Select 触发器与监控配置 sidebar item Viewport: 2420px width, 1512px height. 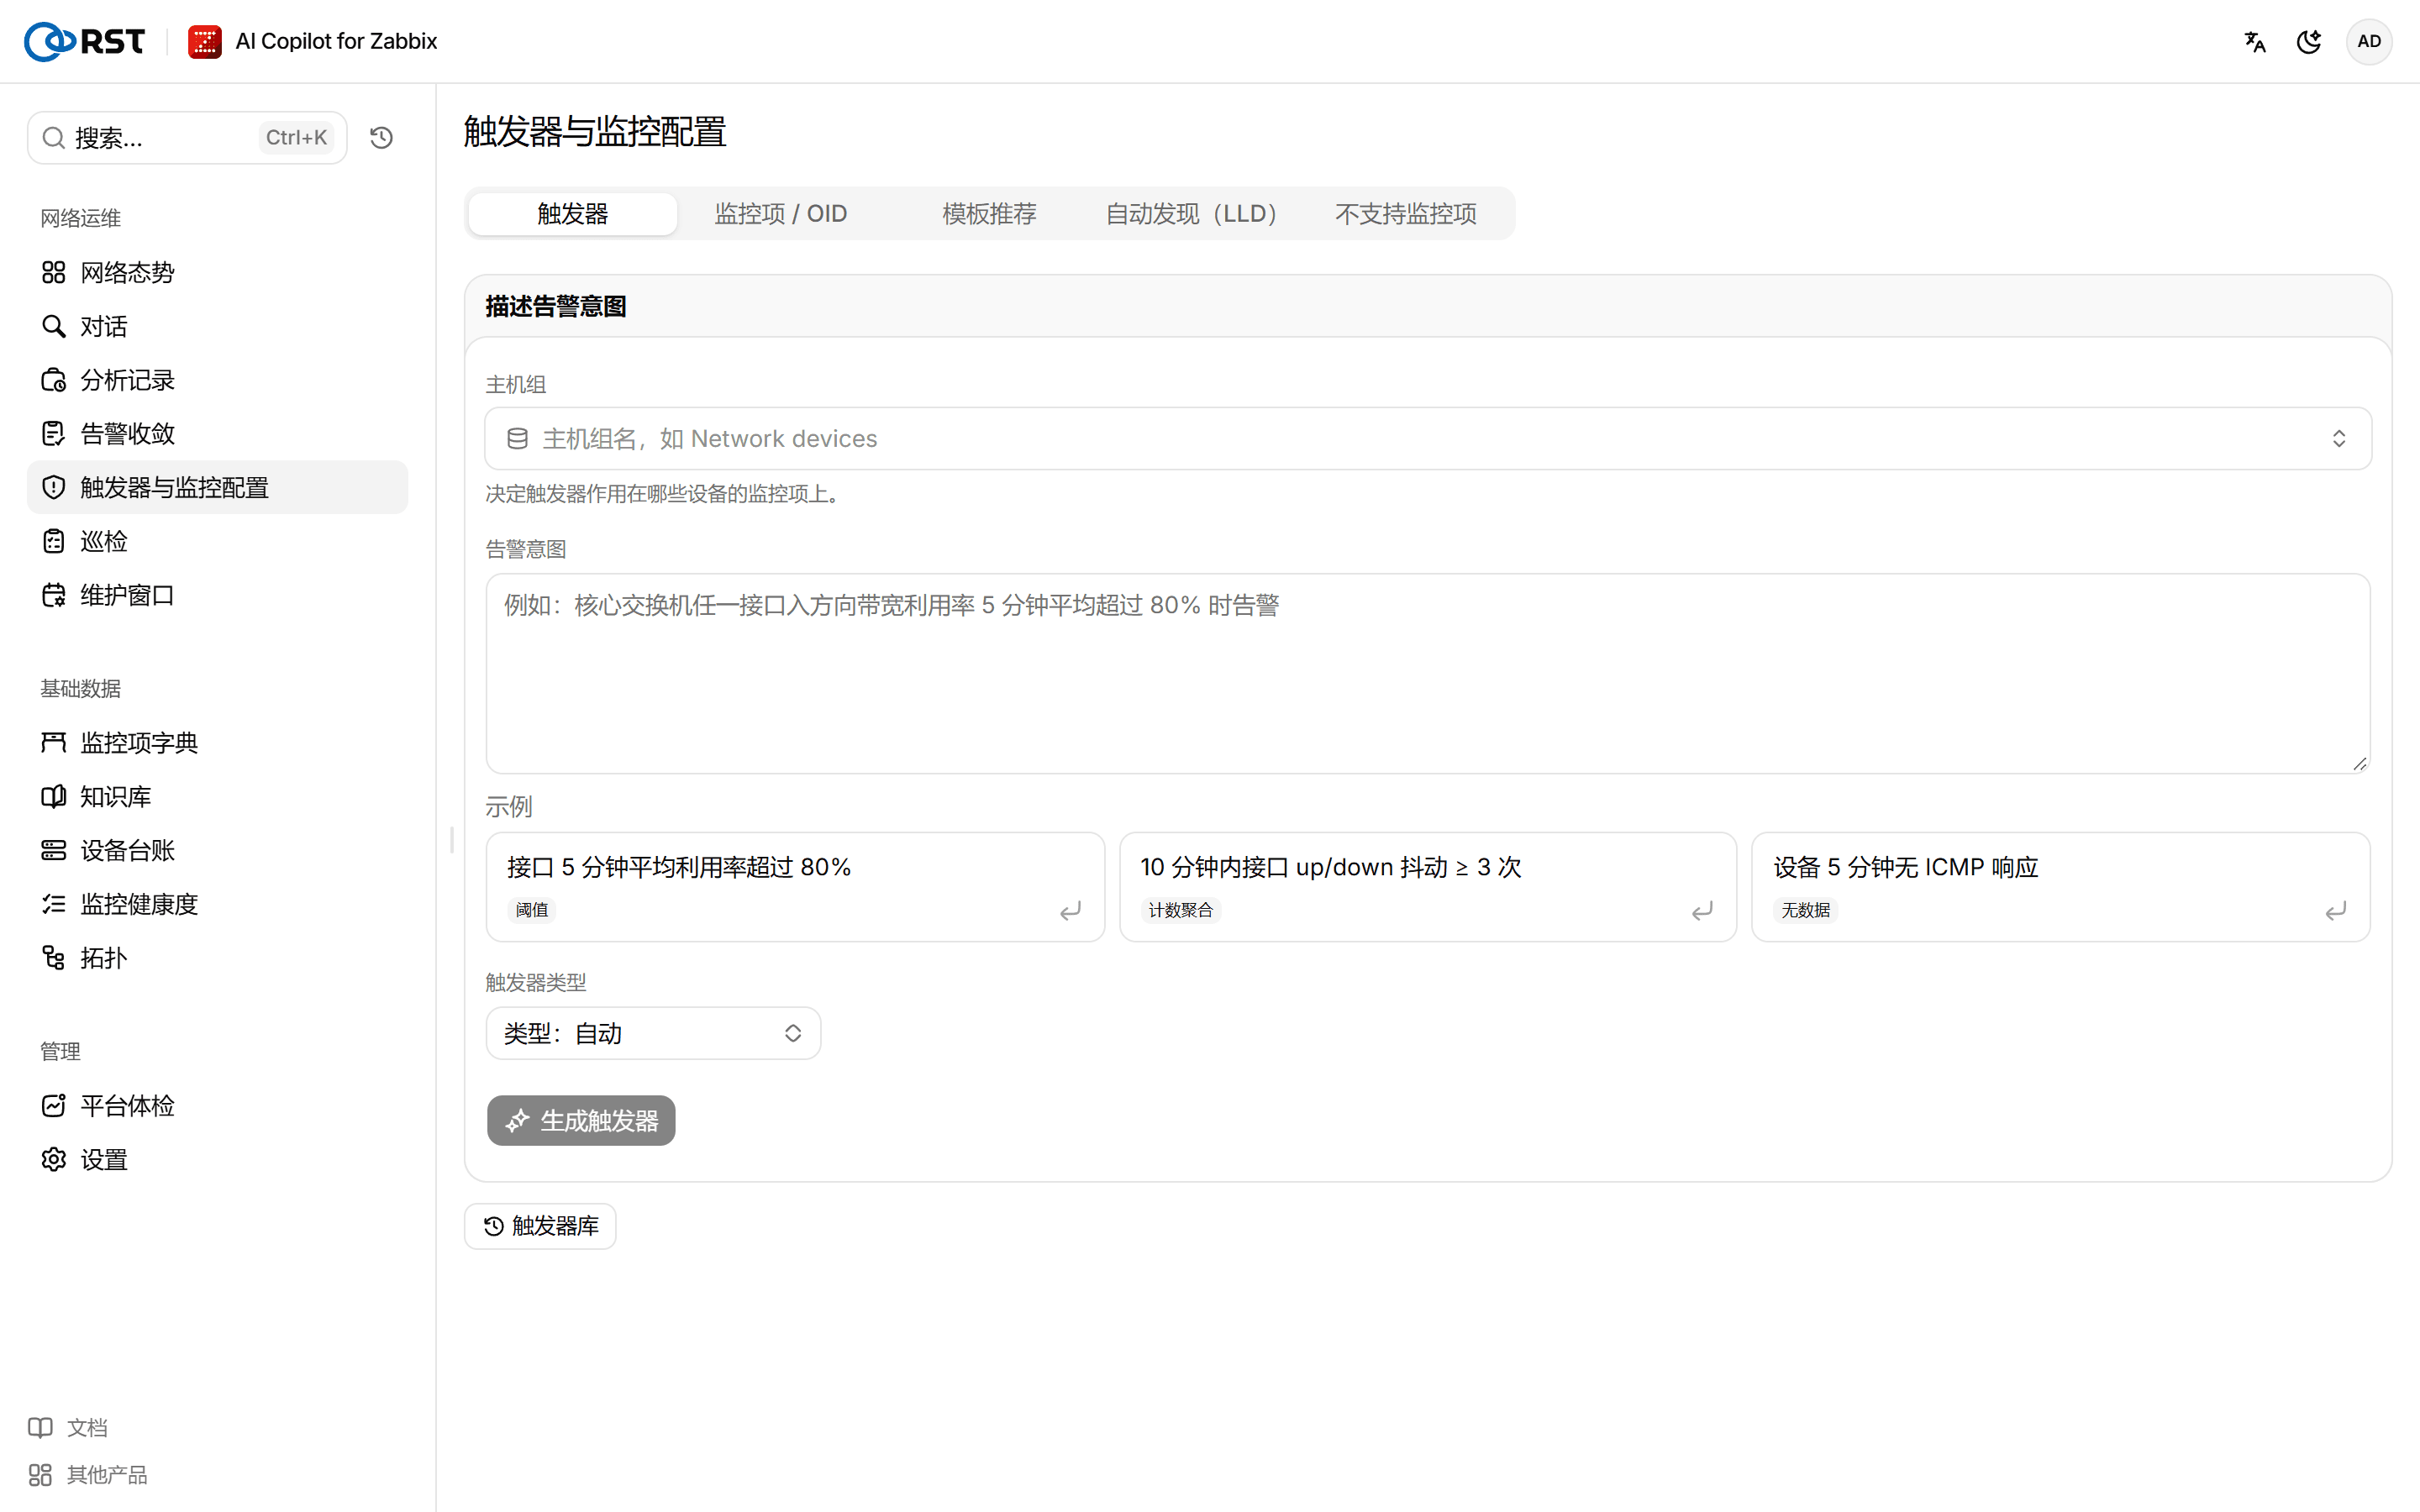click(x=217, y=487)
